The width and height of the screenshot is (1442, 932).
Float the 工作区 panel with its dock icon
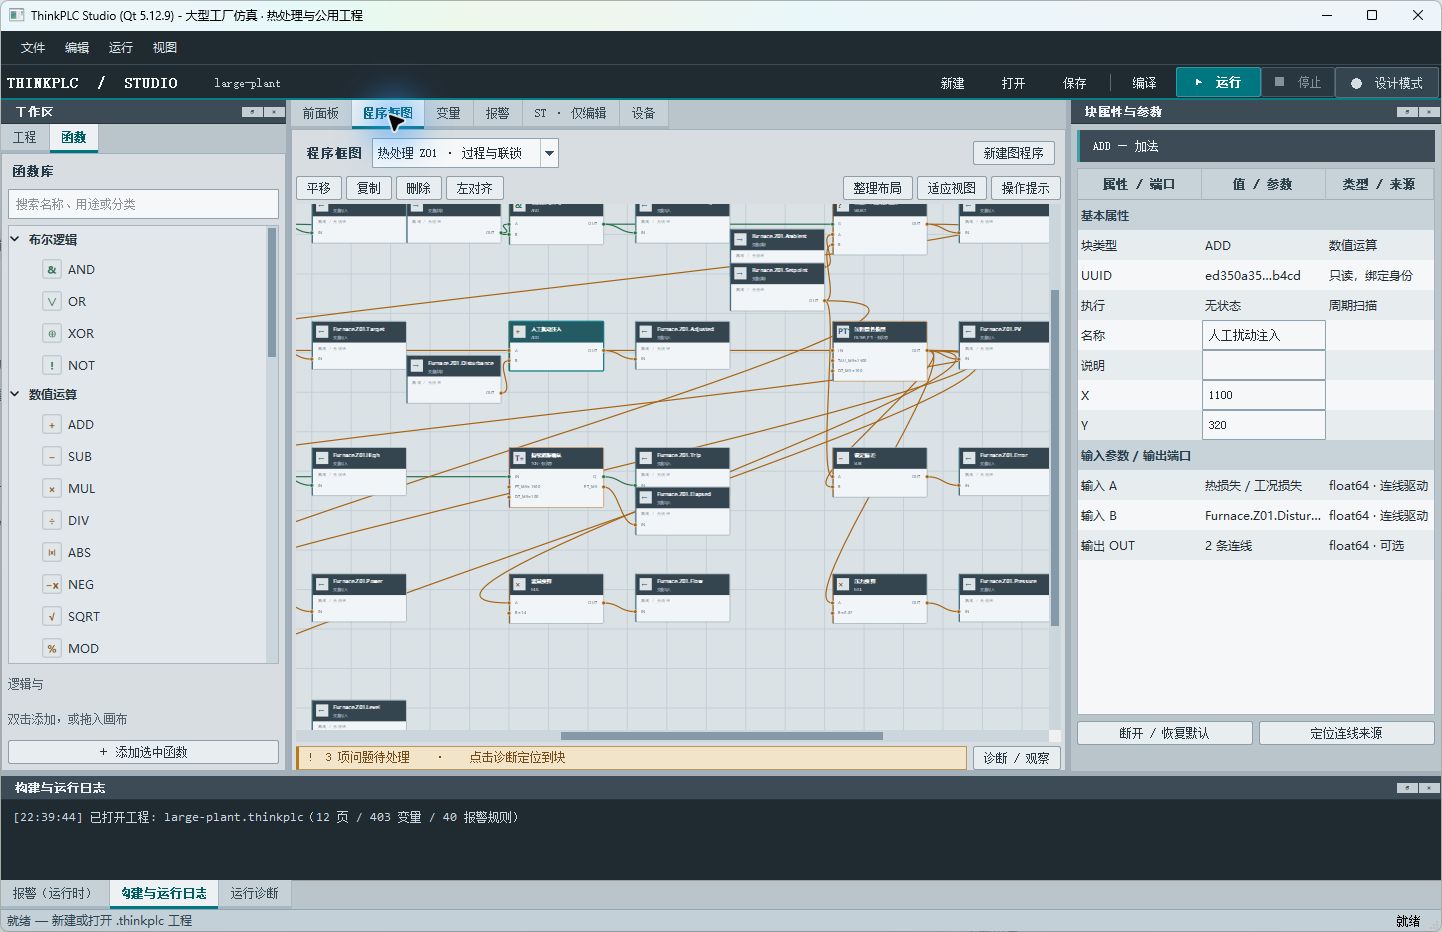click(252, 112)
